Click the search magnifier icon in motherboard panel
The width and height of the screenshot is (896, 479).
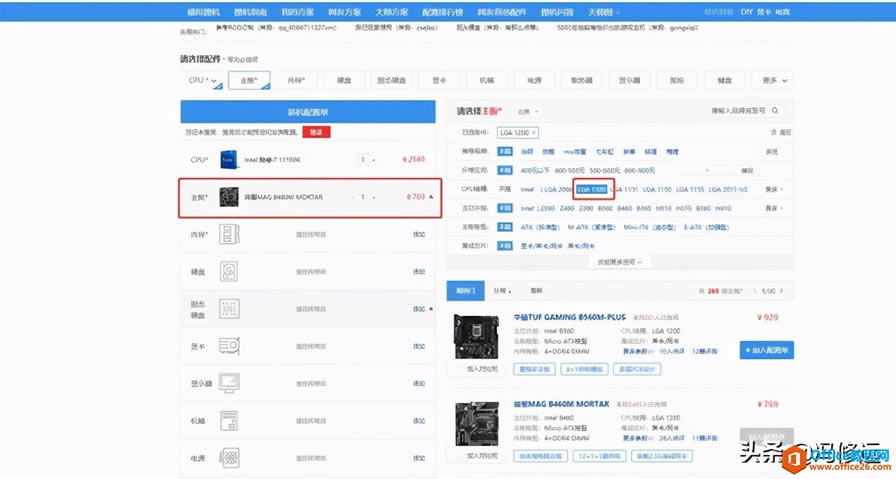tap(775, 110)
